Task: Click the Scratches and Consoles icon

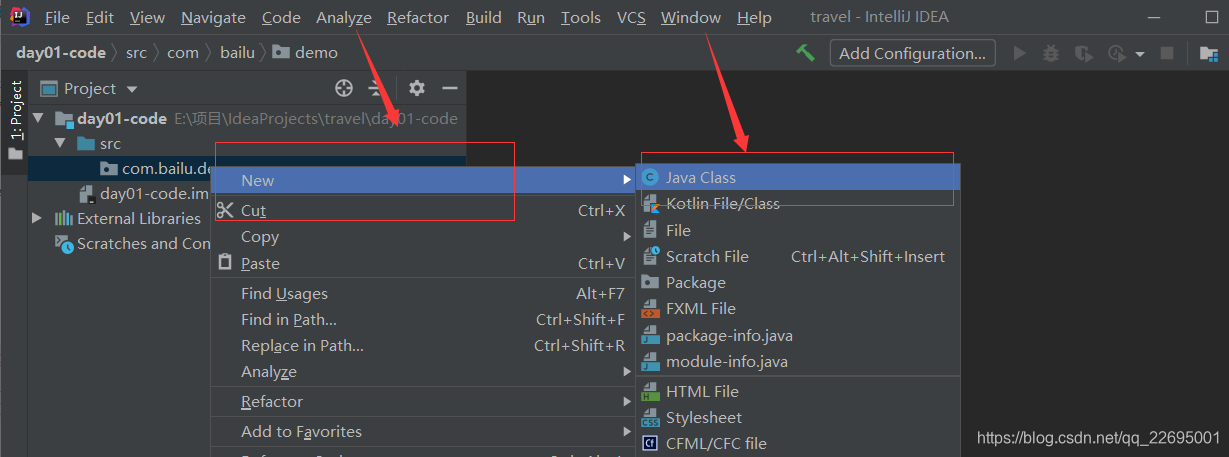Action: click(64, 244)
